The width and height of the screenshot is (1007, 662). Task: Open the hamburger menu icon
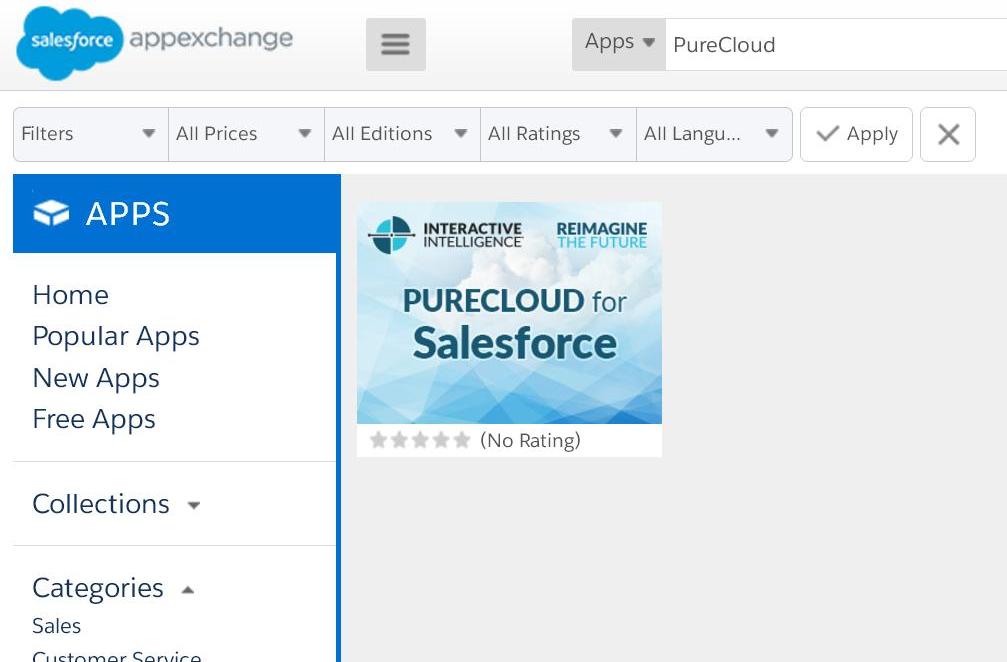(x=395, y=45)
